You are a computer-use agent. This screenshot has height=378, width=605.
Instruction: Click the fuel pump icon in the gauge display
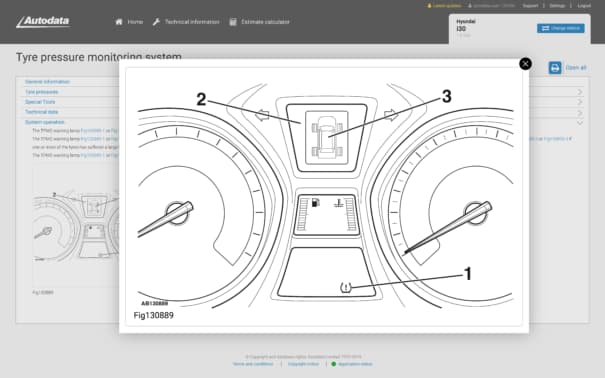click(315, 202)
